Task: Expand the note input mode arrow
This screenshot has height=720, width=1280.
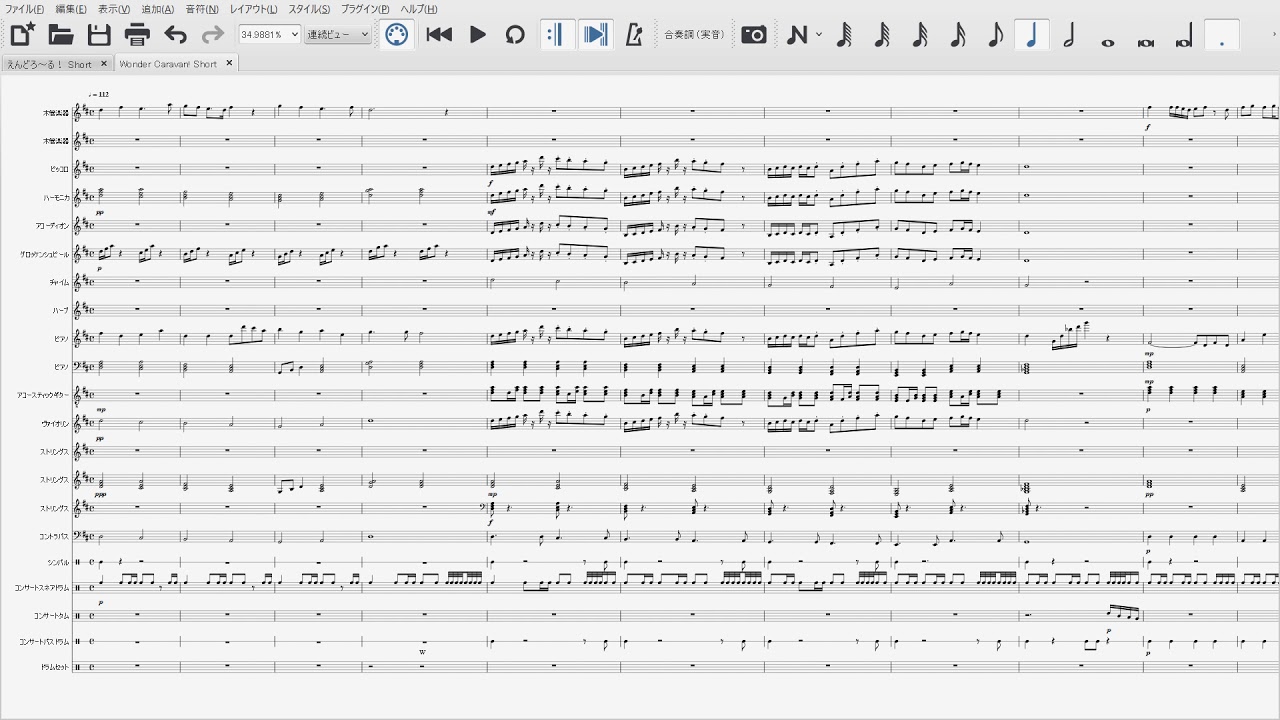Action: click(819, 35)
